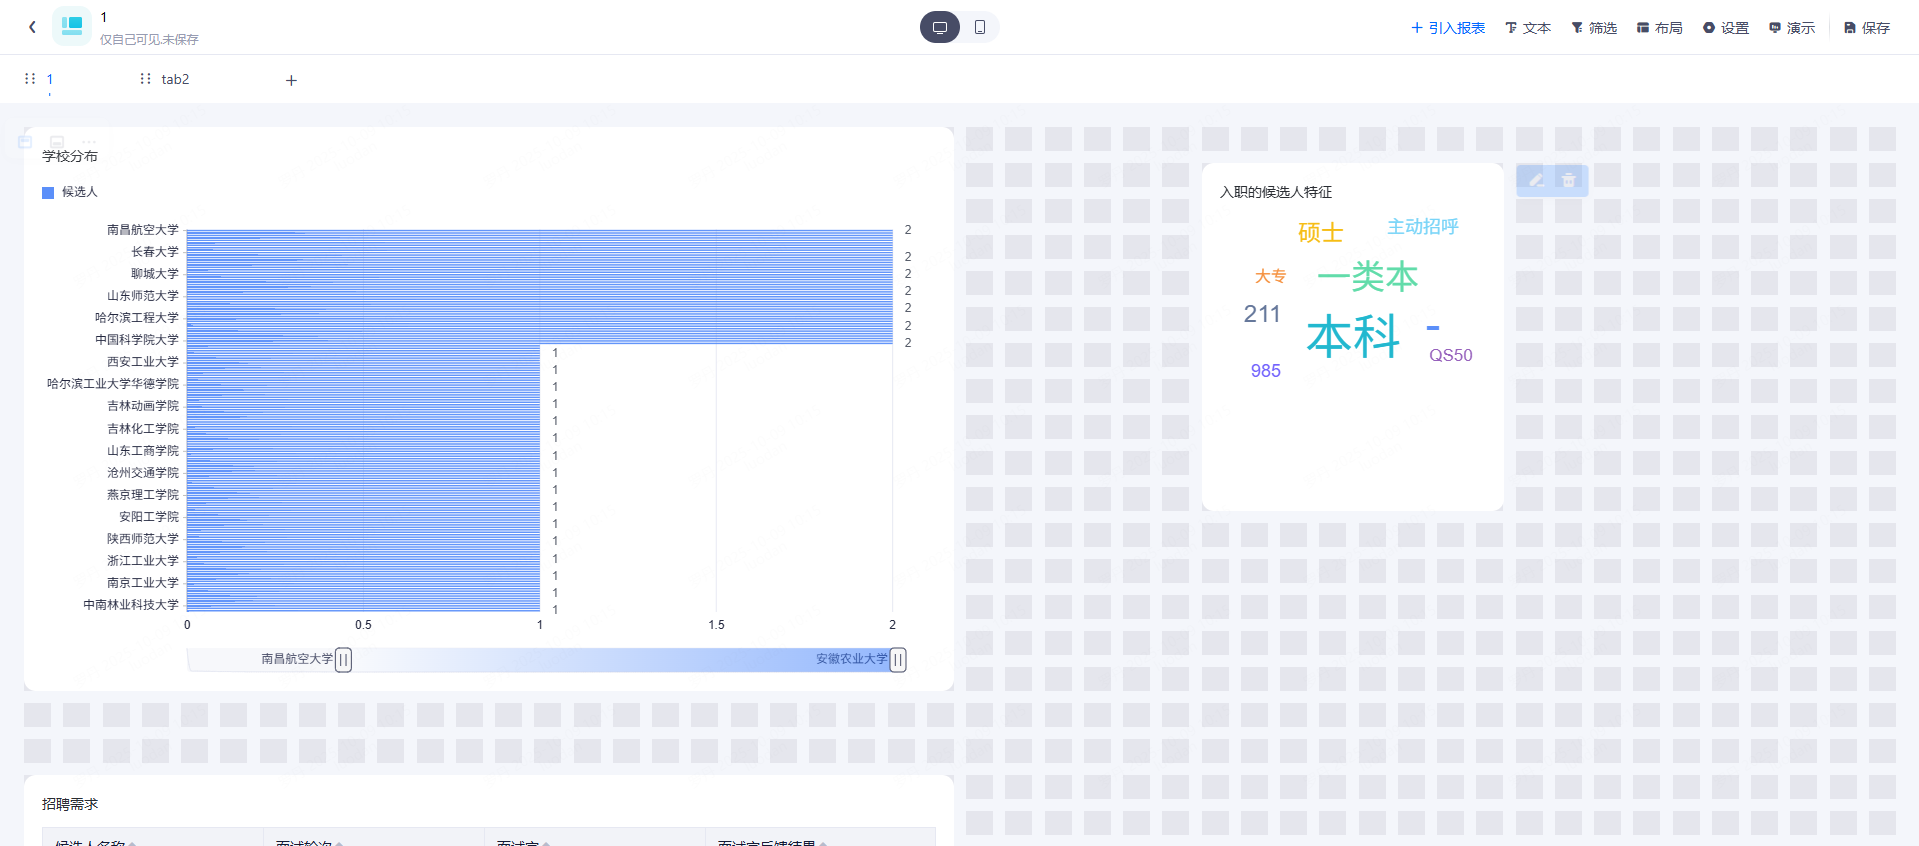Start 演示 presentation mode
Viewport: 1919px width, 846px height.
[x=1792, y=28]
